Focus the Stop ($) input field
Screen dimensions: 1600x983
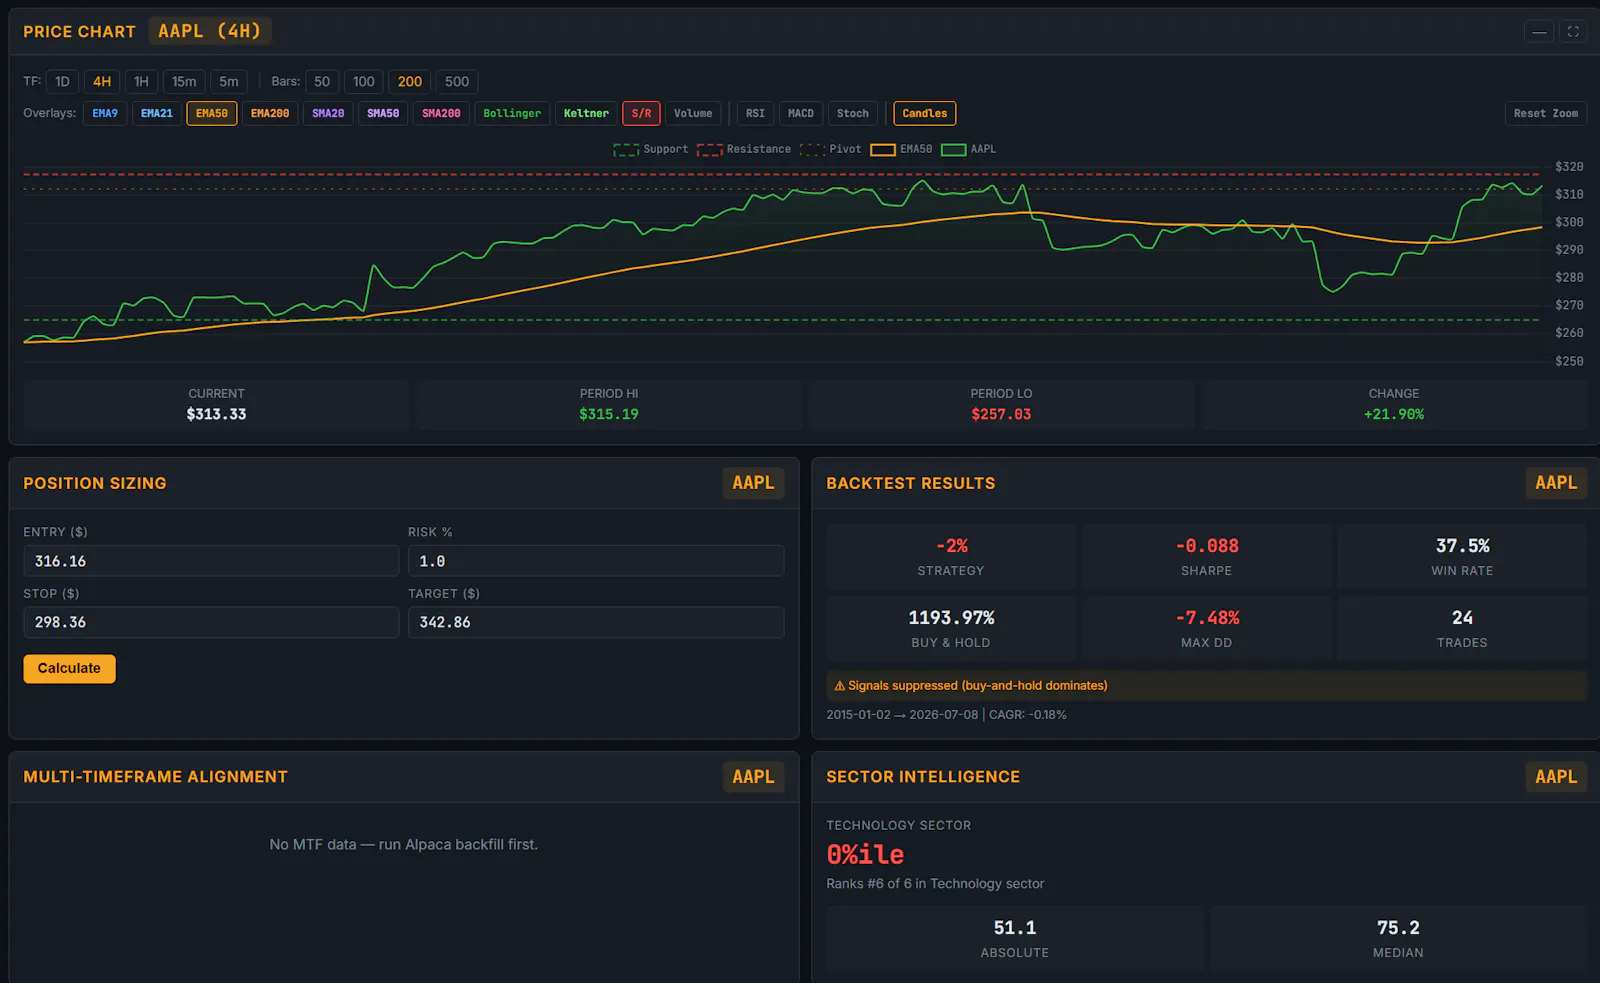211,622
